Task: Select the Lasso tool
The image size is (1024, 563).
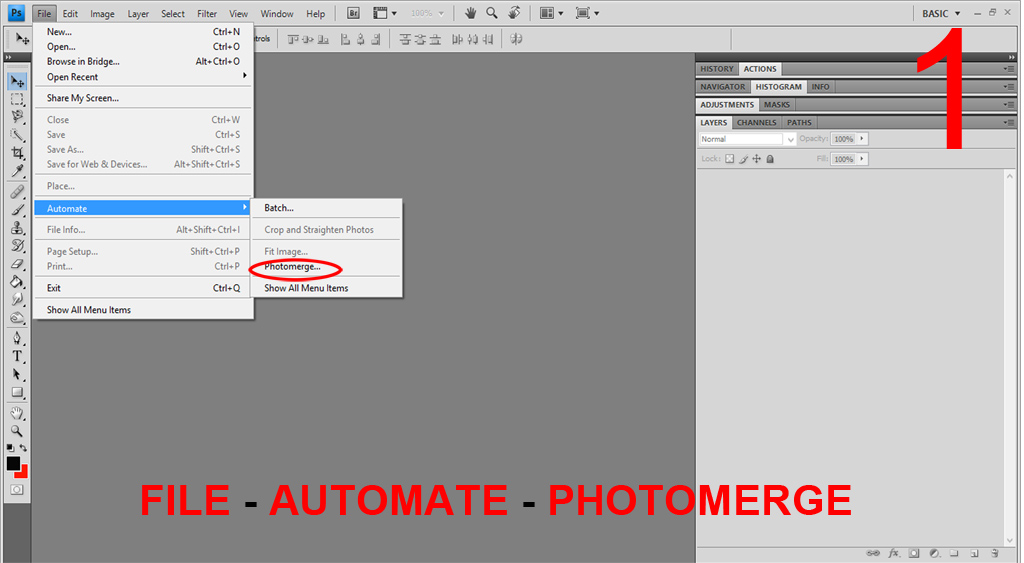Action: coord(17,117)
